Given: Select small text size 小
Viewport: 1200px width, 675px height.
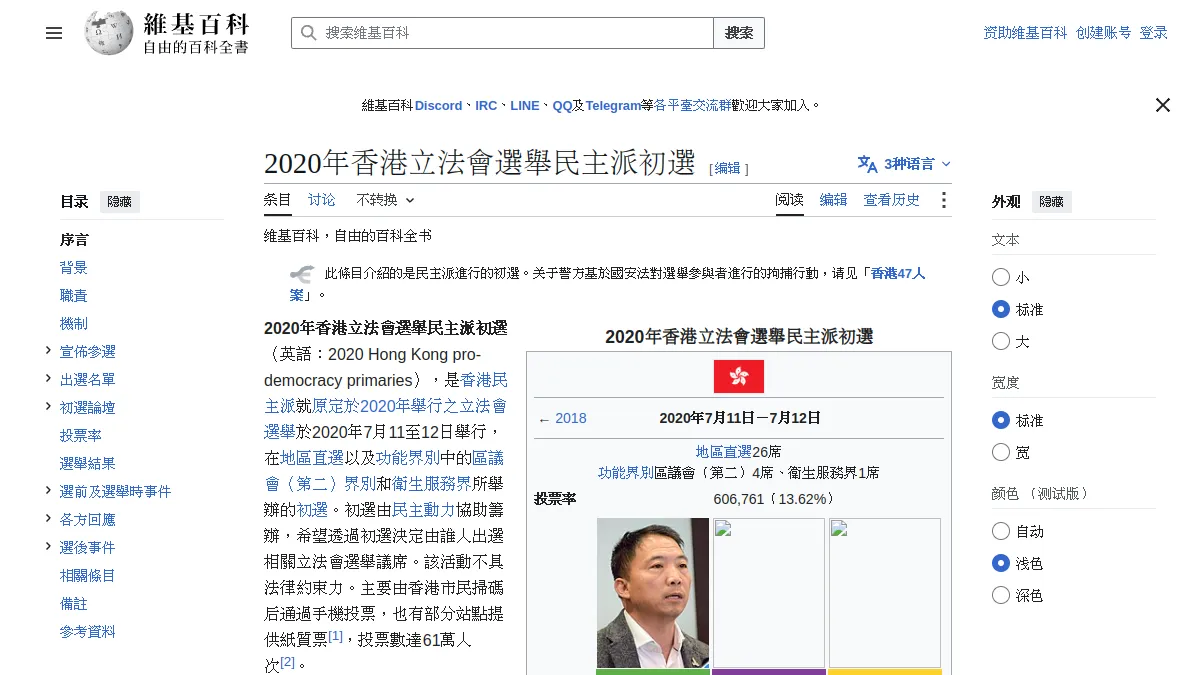Looking at the screenshot, I should point(1001,277).
